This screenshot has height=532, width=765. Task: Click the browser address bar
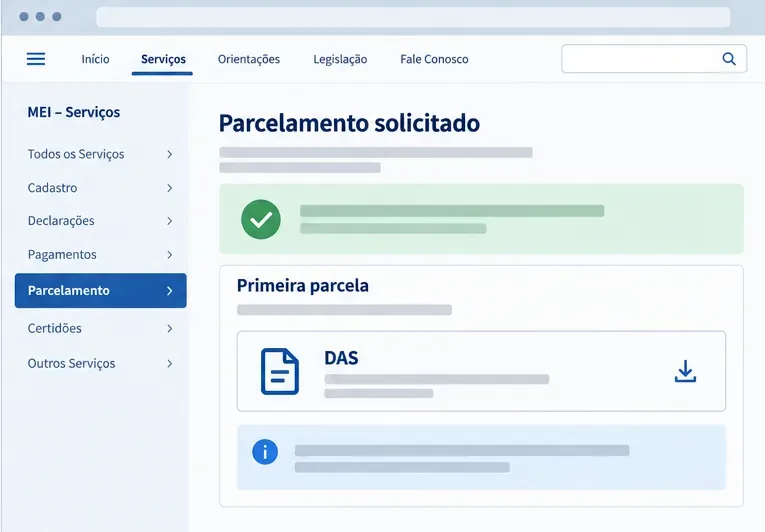point(413,17)
